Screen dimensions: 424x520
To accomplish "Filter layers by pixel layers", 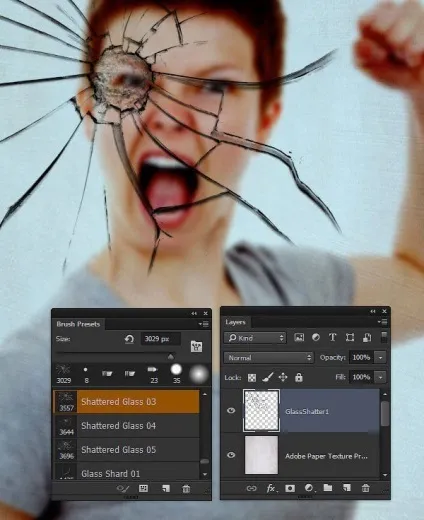I will tap(299, 337).
